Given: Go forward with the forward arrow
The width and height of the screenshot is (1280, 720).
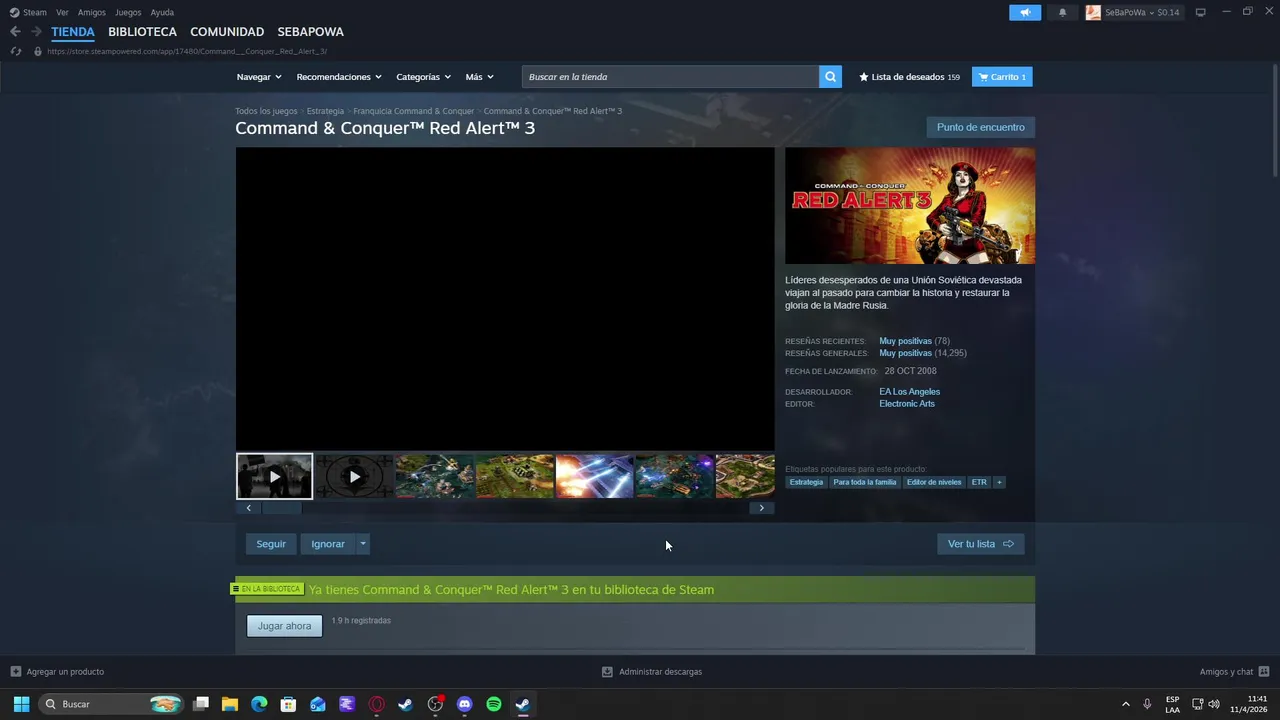Looking at the screenshot, I should [x=36, y=32].
